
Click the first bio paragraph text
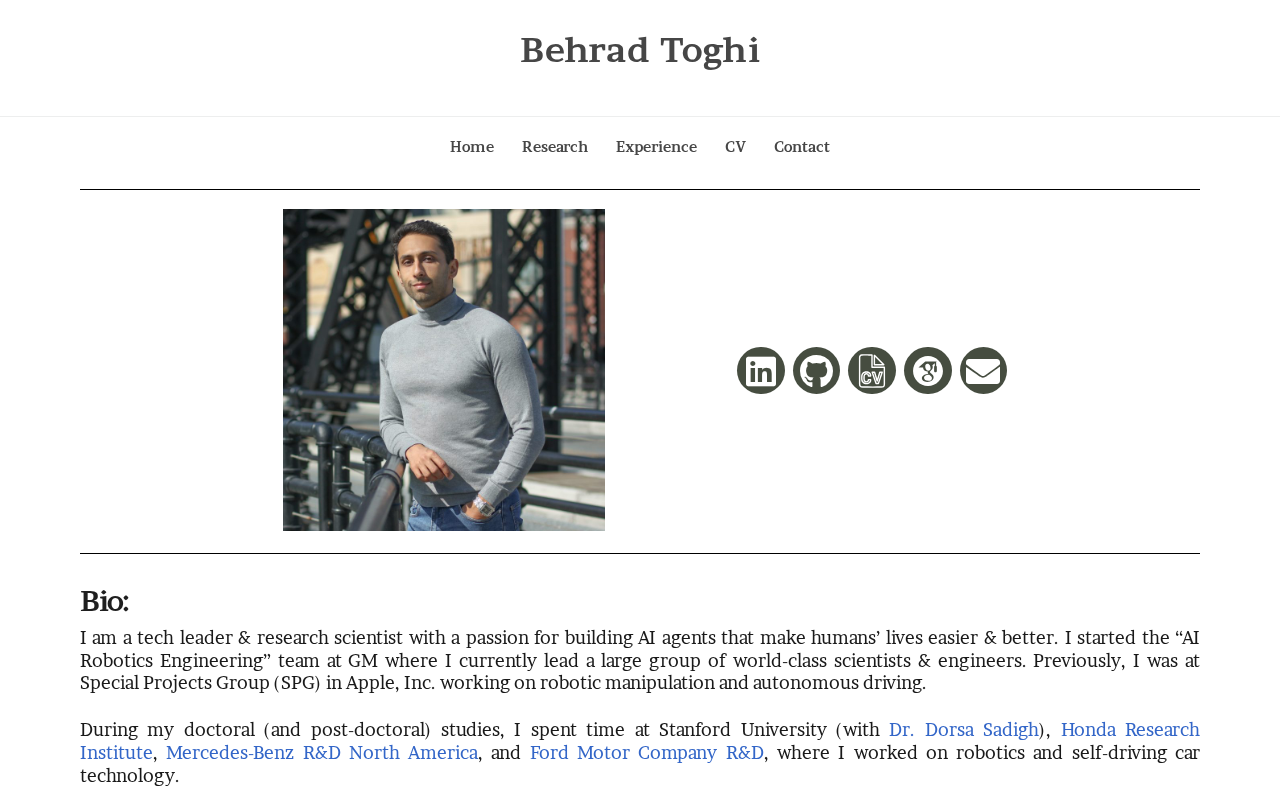(640, 661)
